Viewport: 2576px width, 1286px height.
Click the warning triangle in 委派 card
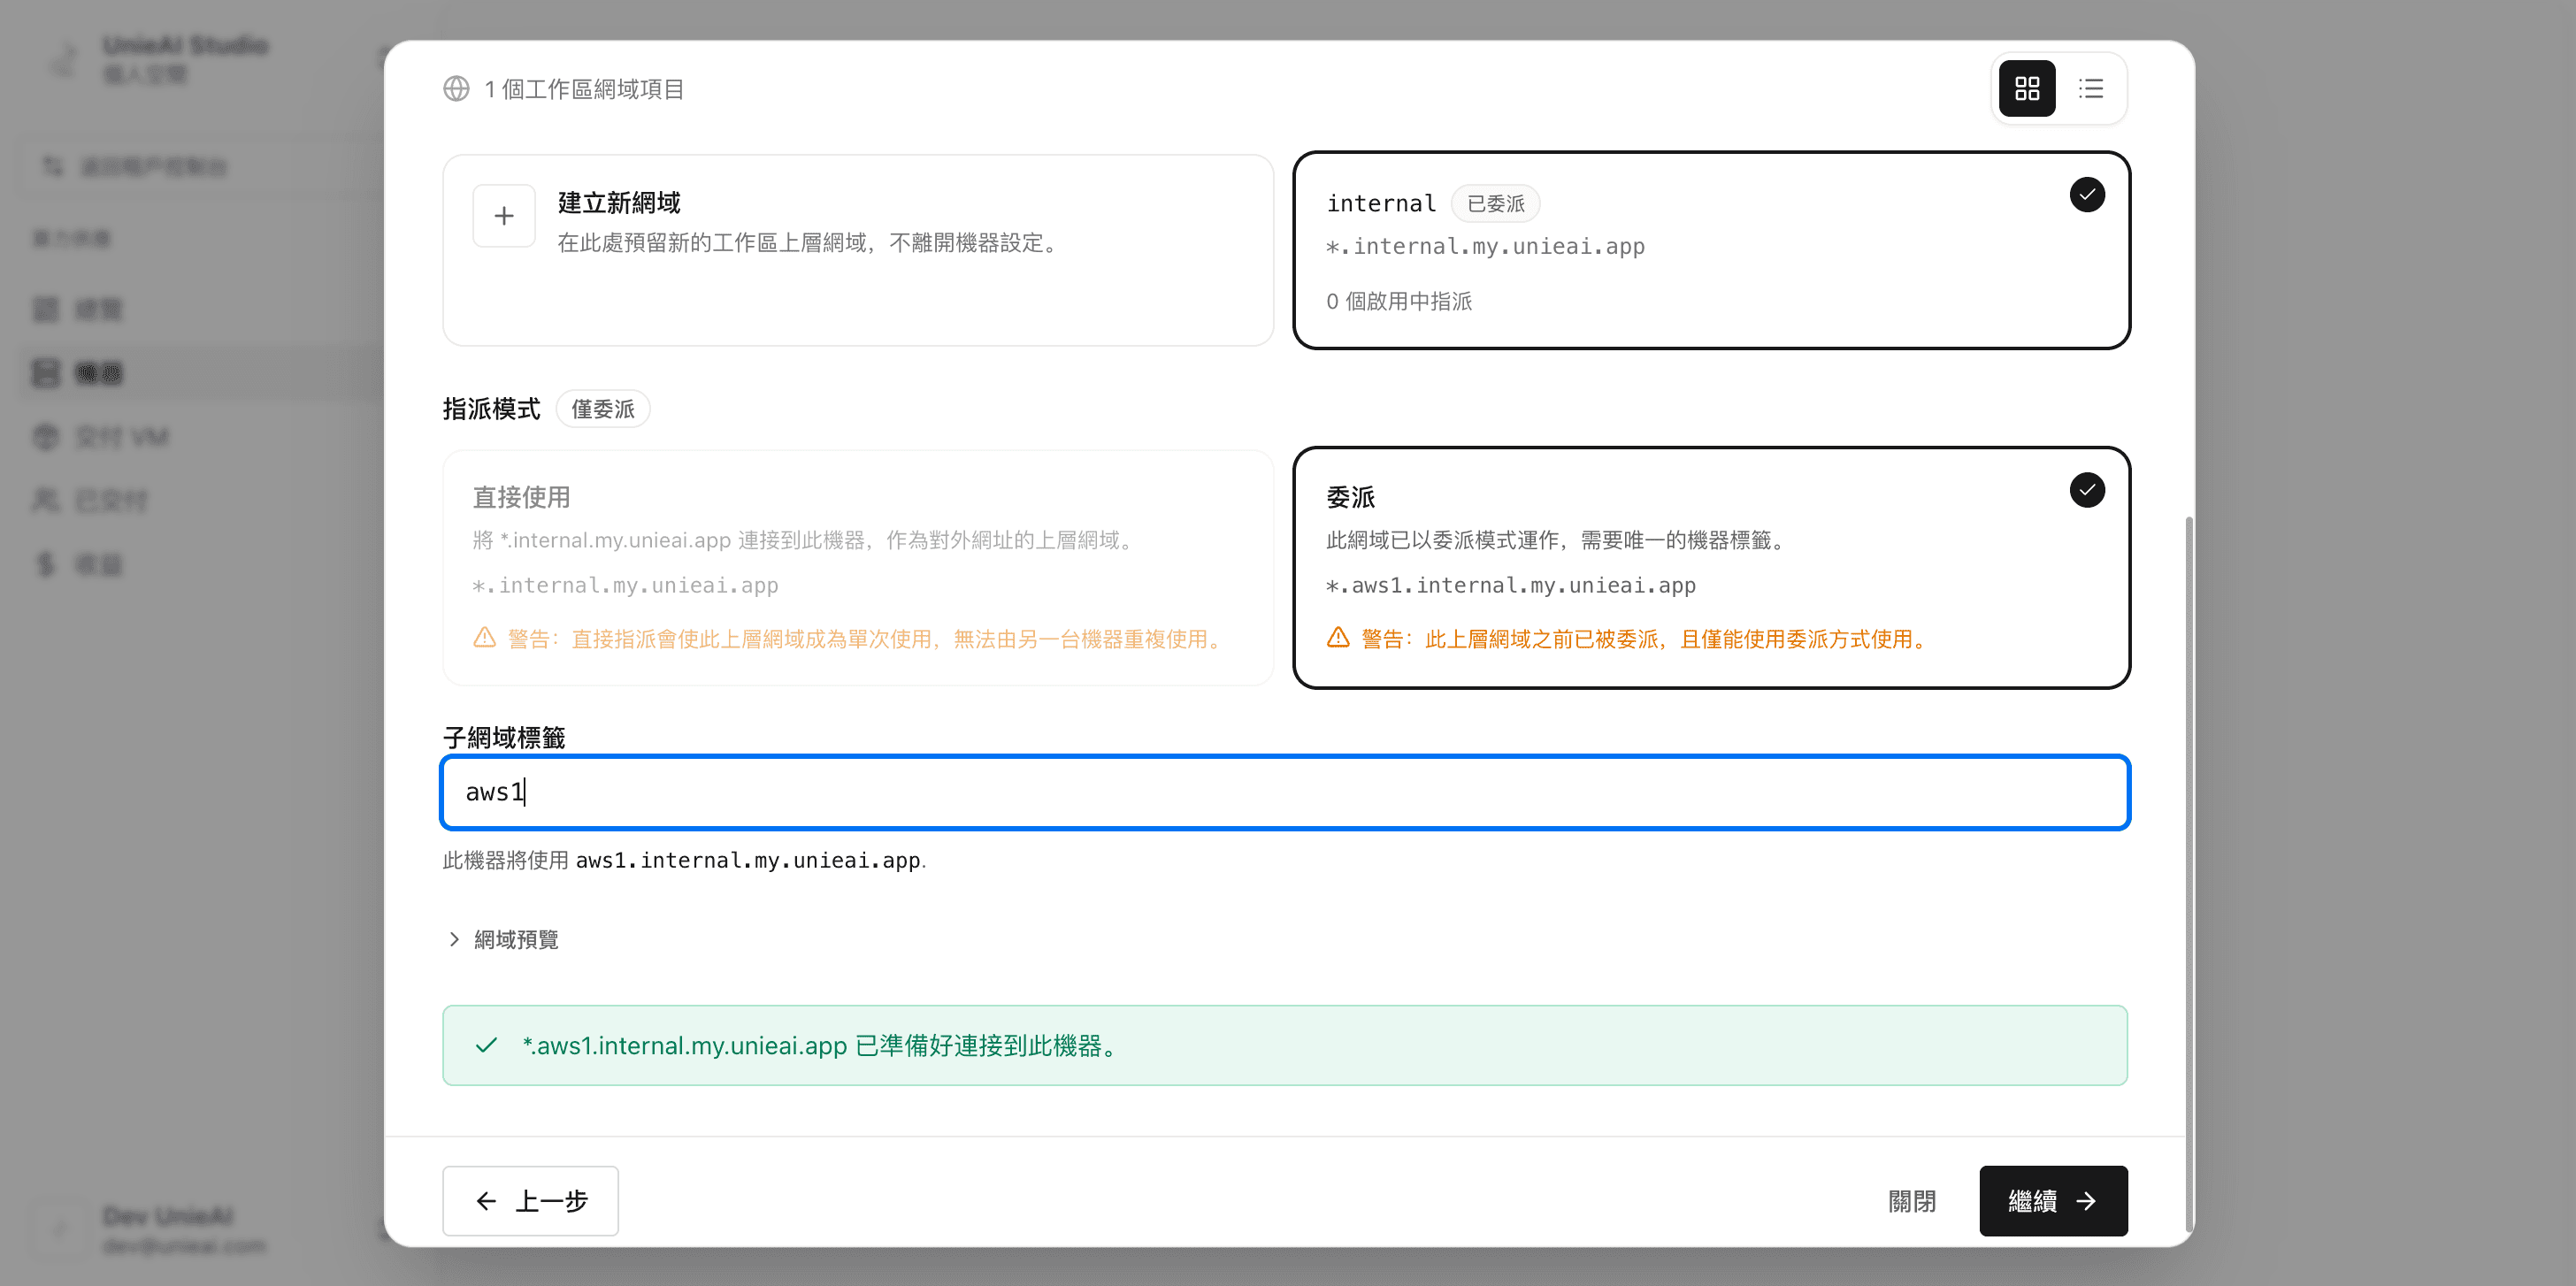(x=1338, y=638)
